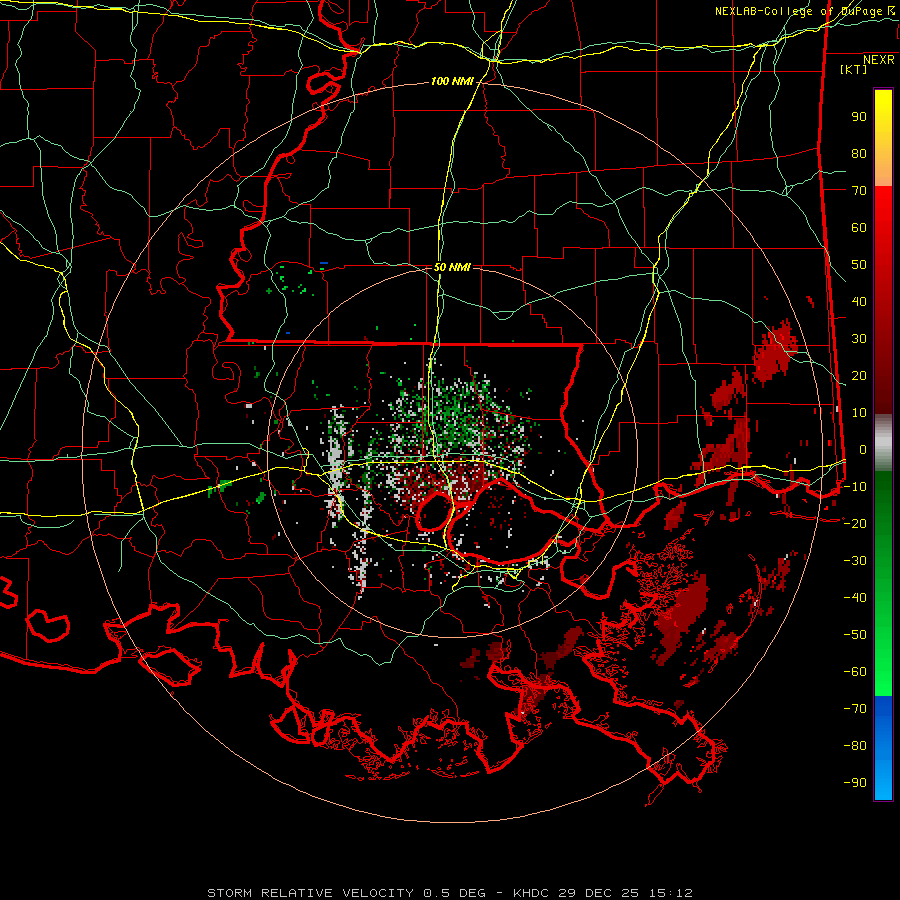Select the -40 scale label
The height and width of the screenshot is (900, 900).
855,598
